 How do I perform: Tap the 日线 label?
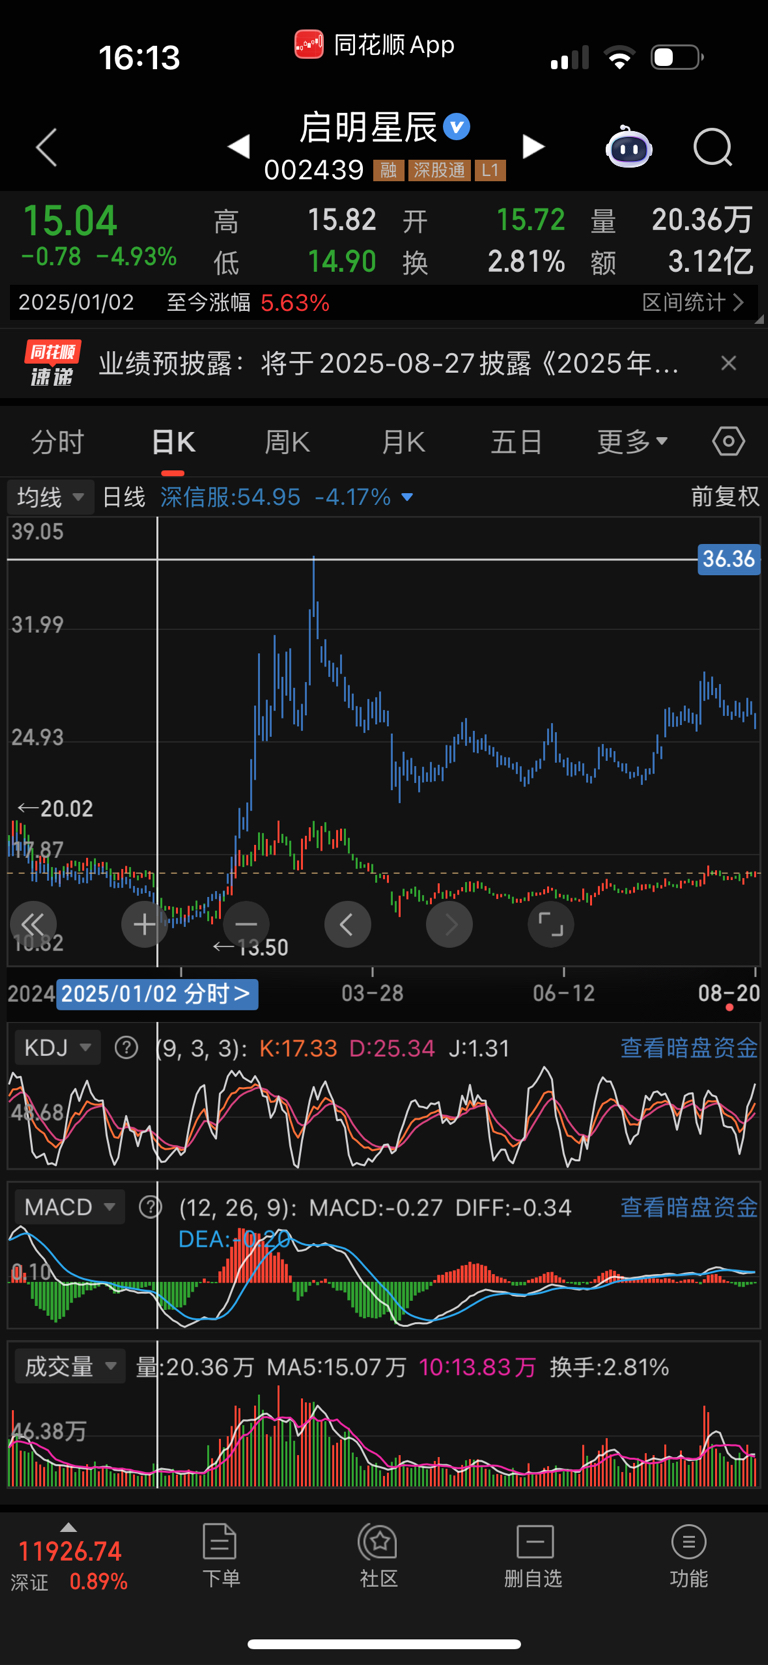(x=124, y=497)
